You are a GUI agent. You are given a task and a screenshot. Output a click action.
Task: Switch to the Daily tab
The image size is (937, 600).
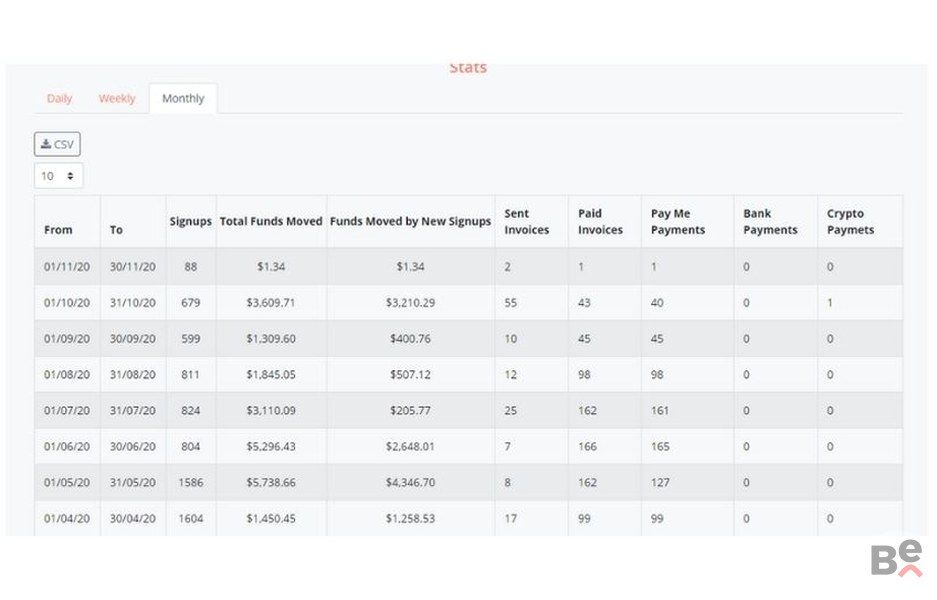coord(59,99)
